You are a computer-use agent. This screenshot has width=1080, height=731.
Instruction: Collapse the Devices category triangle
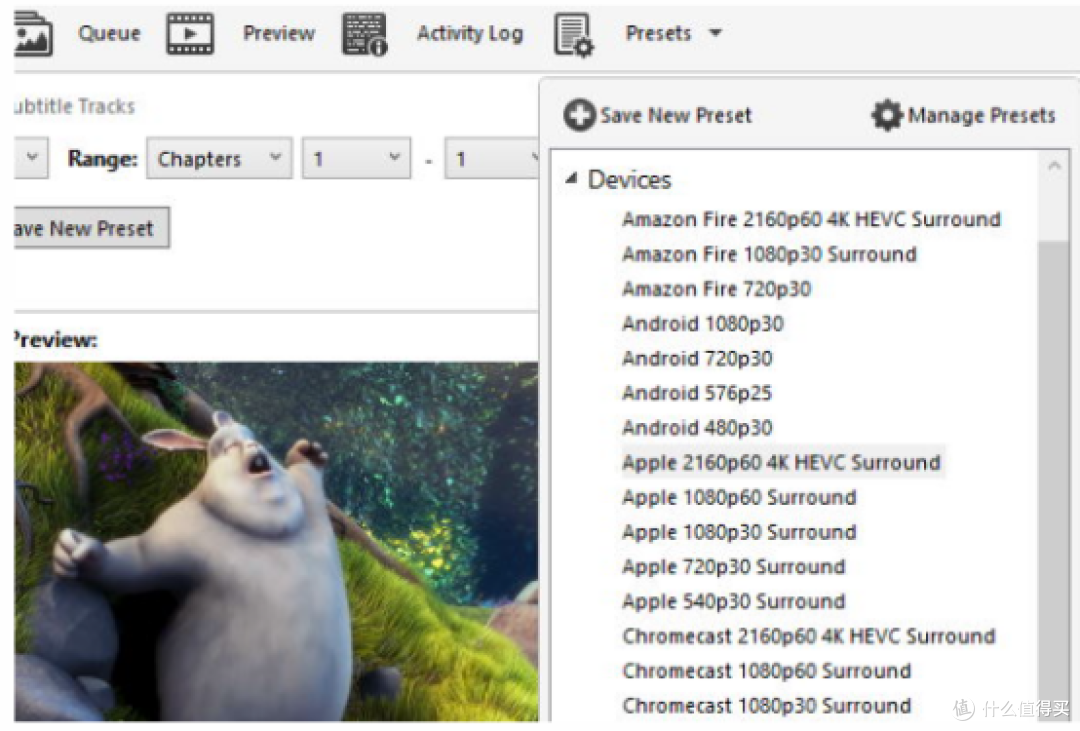click(571, 178)
